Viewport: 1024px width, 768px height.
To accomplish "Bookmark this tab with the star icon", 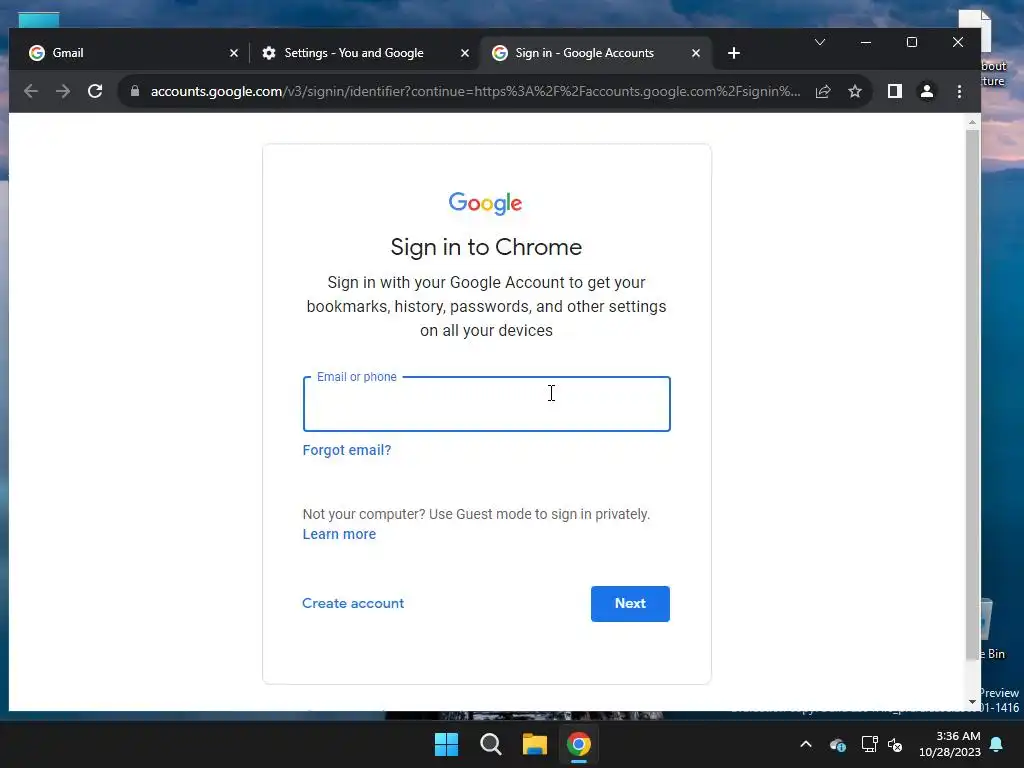I will [855, 91].
